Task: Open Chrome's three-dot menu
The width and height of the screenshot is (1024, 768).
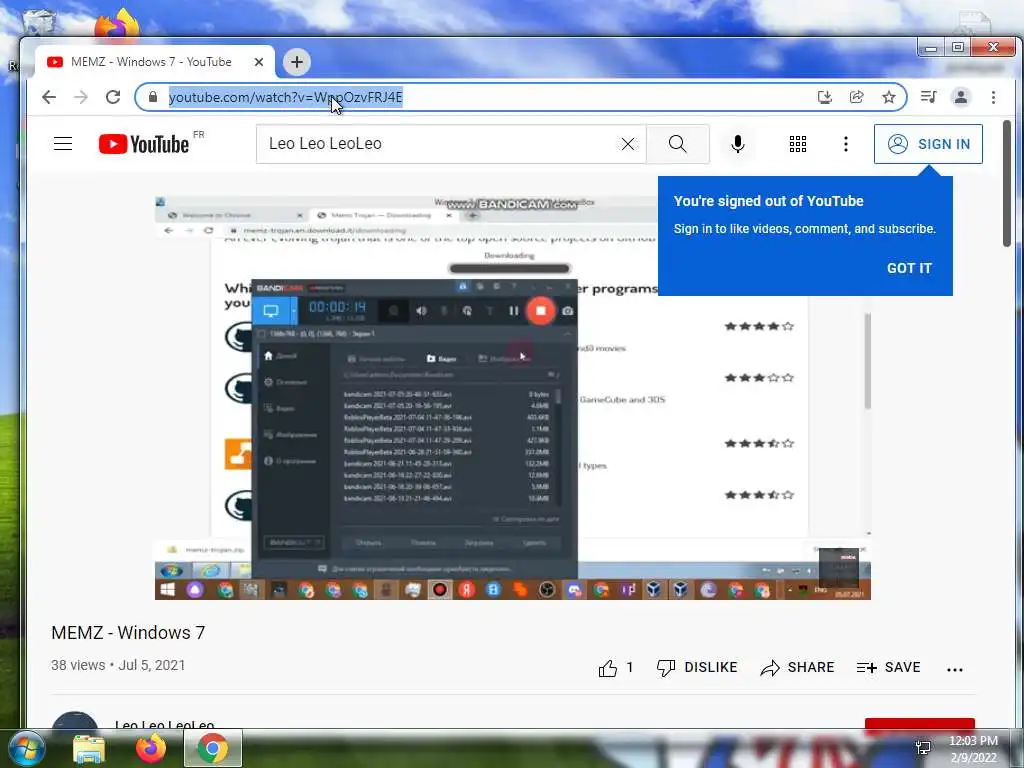Action: point(993,97)
